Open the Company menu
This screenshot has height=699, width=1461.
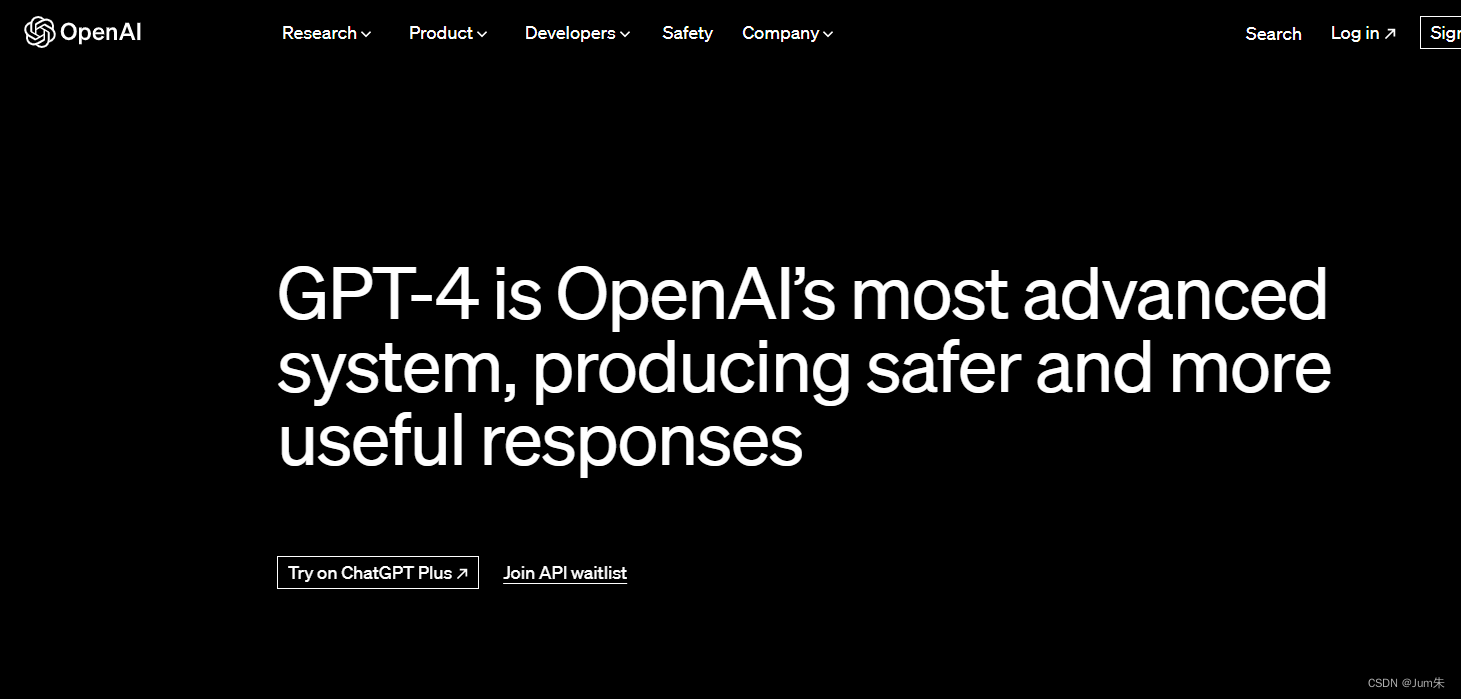click(787, 33)
